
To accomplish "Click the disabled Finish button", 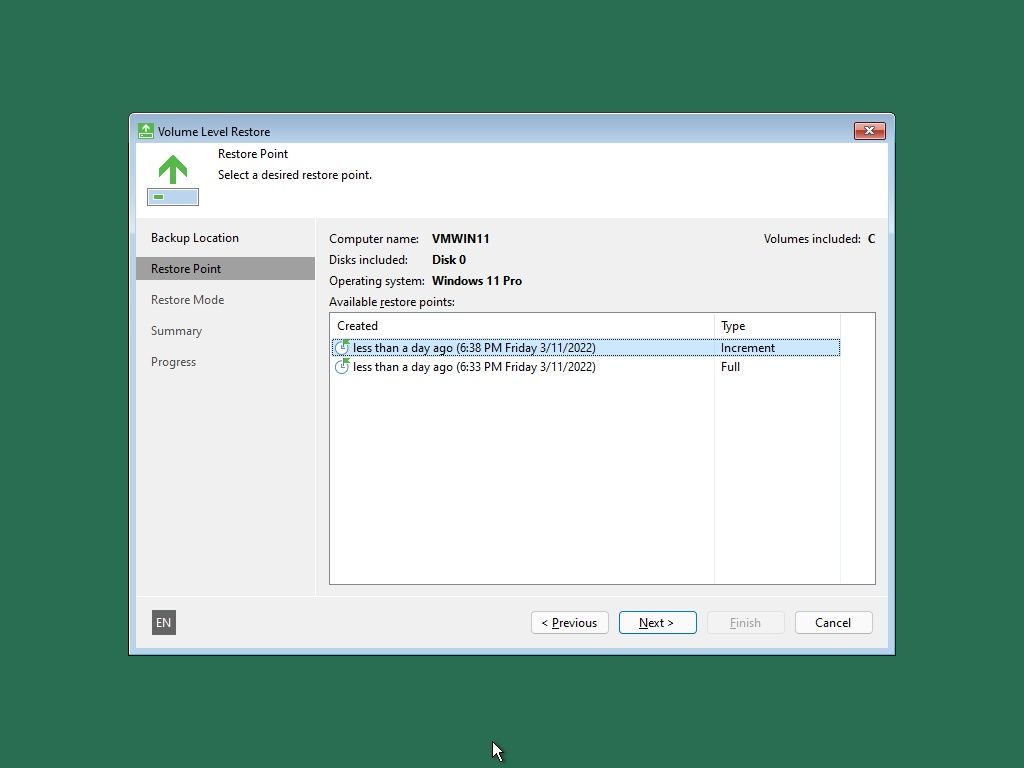I will (x=745, y=622).
